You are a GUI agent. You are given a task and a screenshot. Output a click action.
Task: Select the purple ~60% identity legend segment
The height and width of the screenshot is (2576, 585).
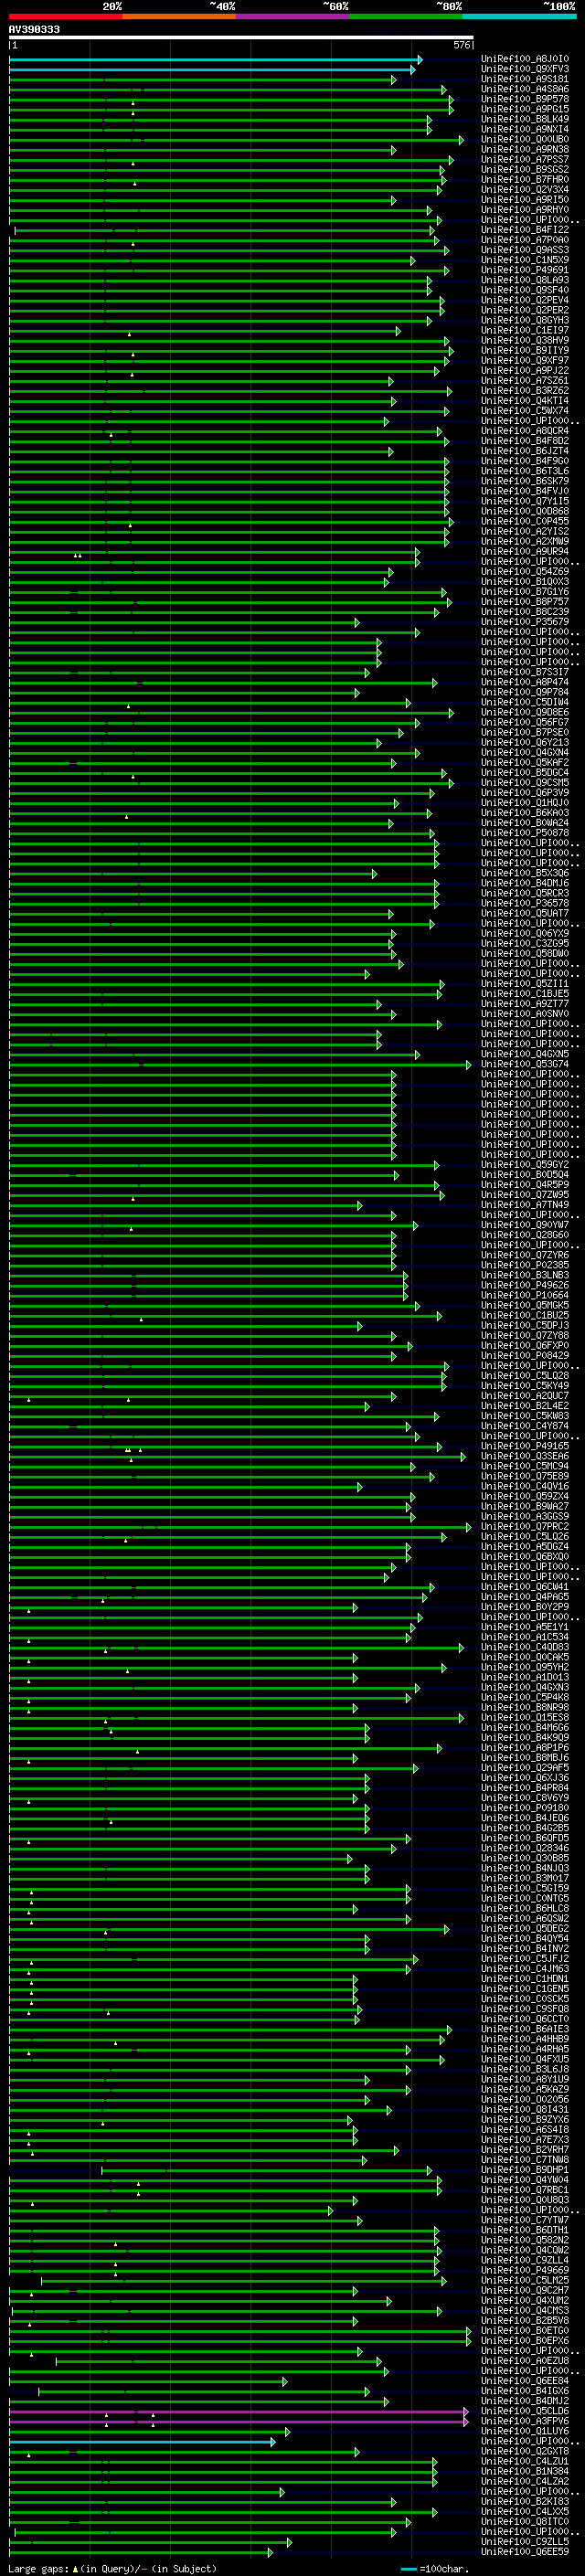click(293, 16)
